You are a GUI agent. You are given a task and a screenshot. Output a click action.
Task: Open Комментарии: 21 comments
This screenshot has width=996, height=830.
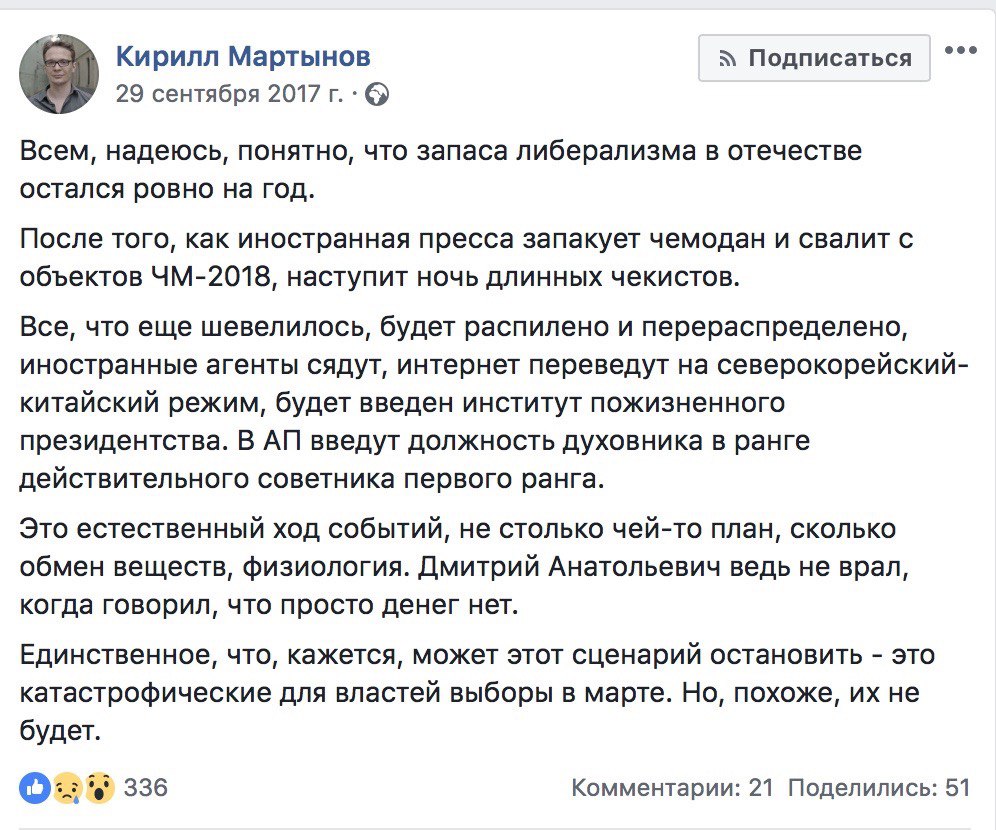672,788
